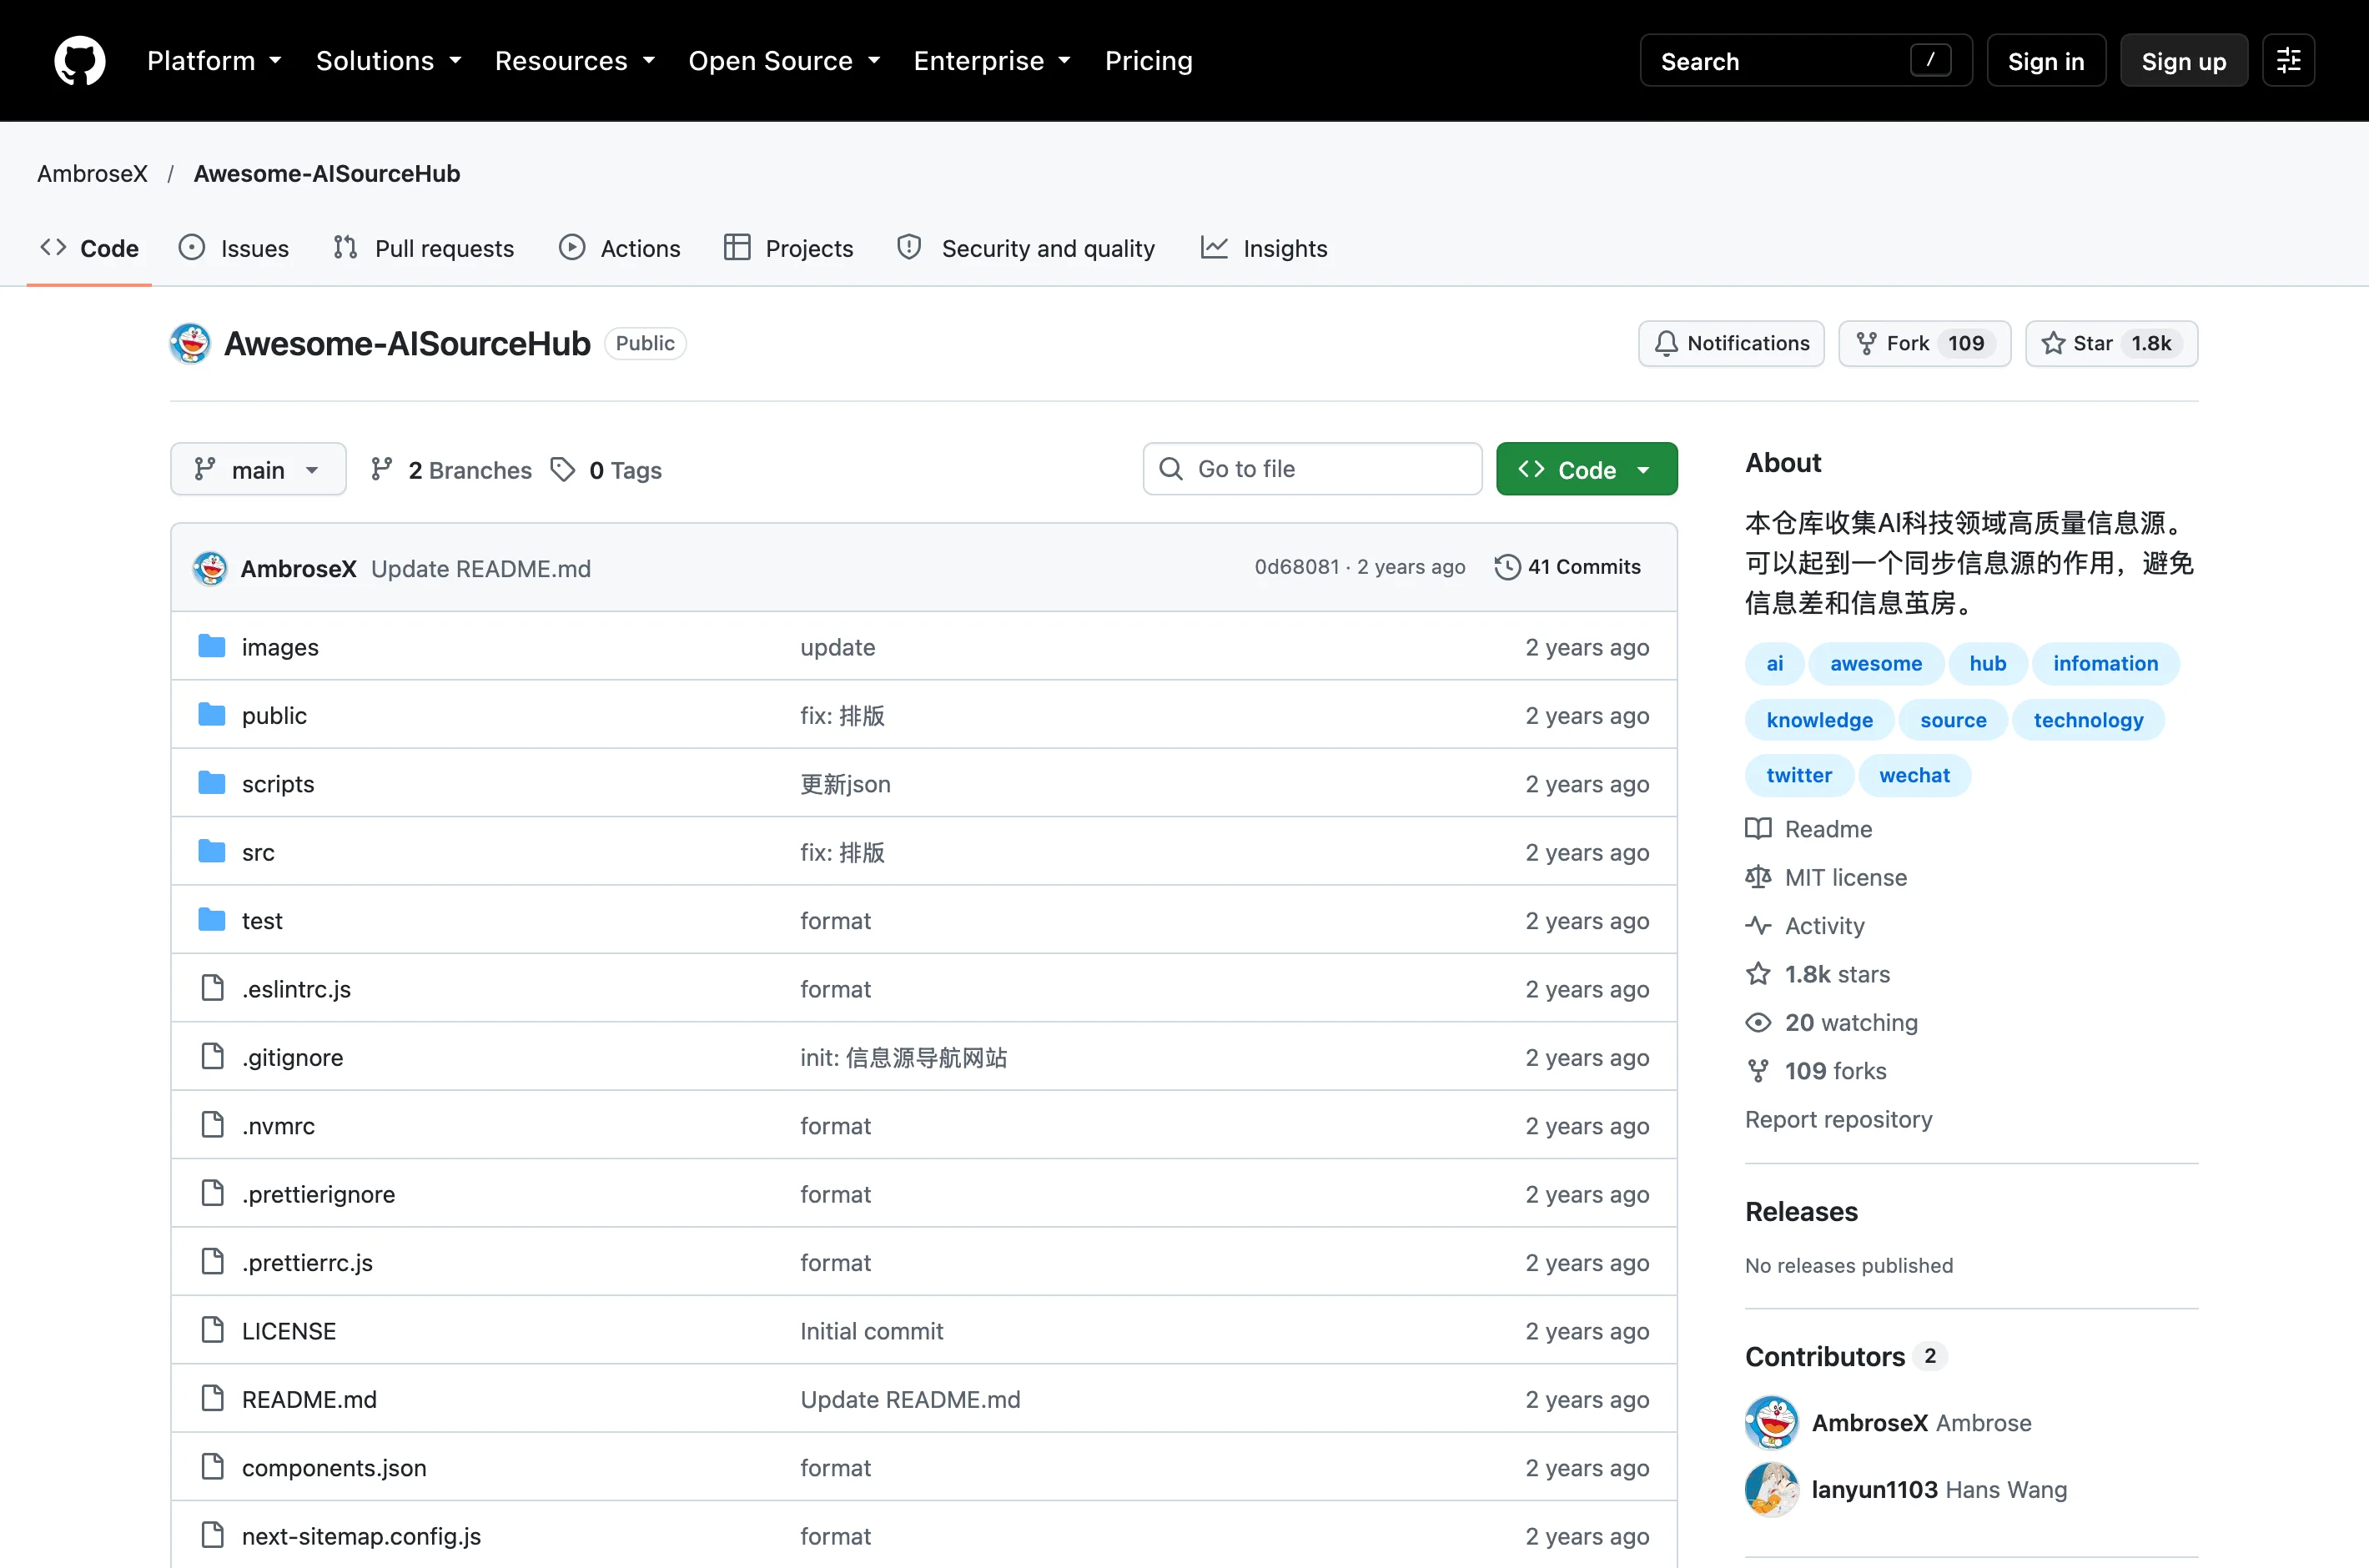The image size is (2369, 1568).
Task: Click the LICENSE file icon
Action: click(x=212, y=1330)
